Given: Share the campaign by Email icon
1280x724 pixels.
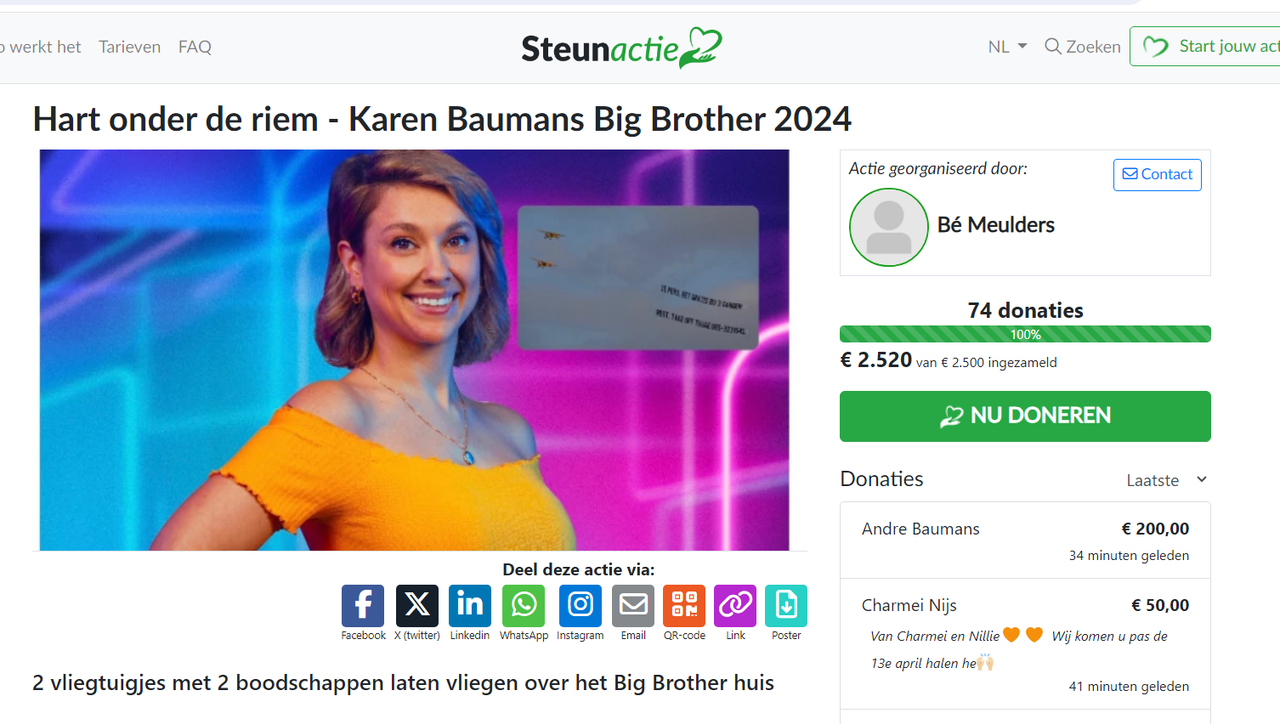Looking at the screenshot, I should tap(633, 605).
